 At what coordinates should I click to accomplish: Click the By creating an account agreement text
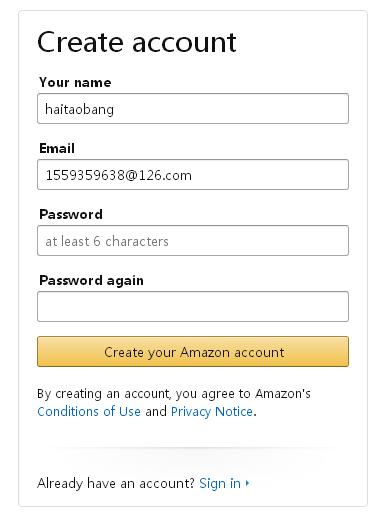coord(174,394)
